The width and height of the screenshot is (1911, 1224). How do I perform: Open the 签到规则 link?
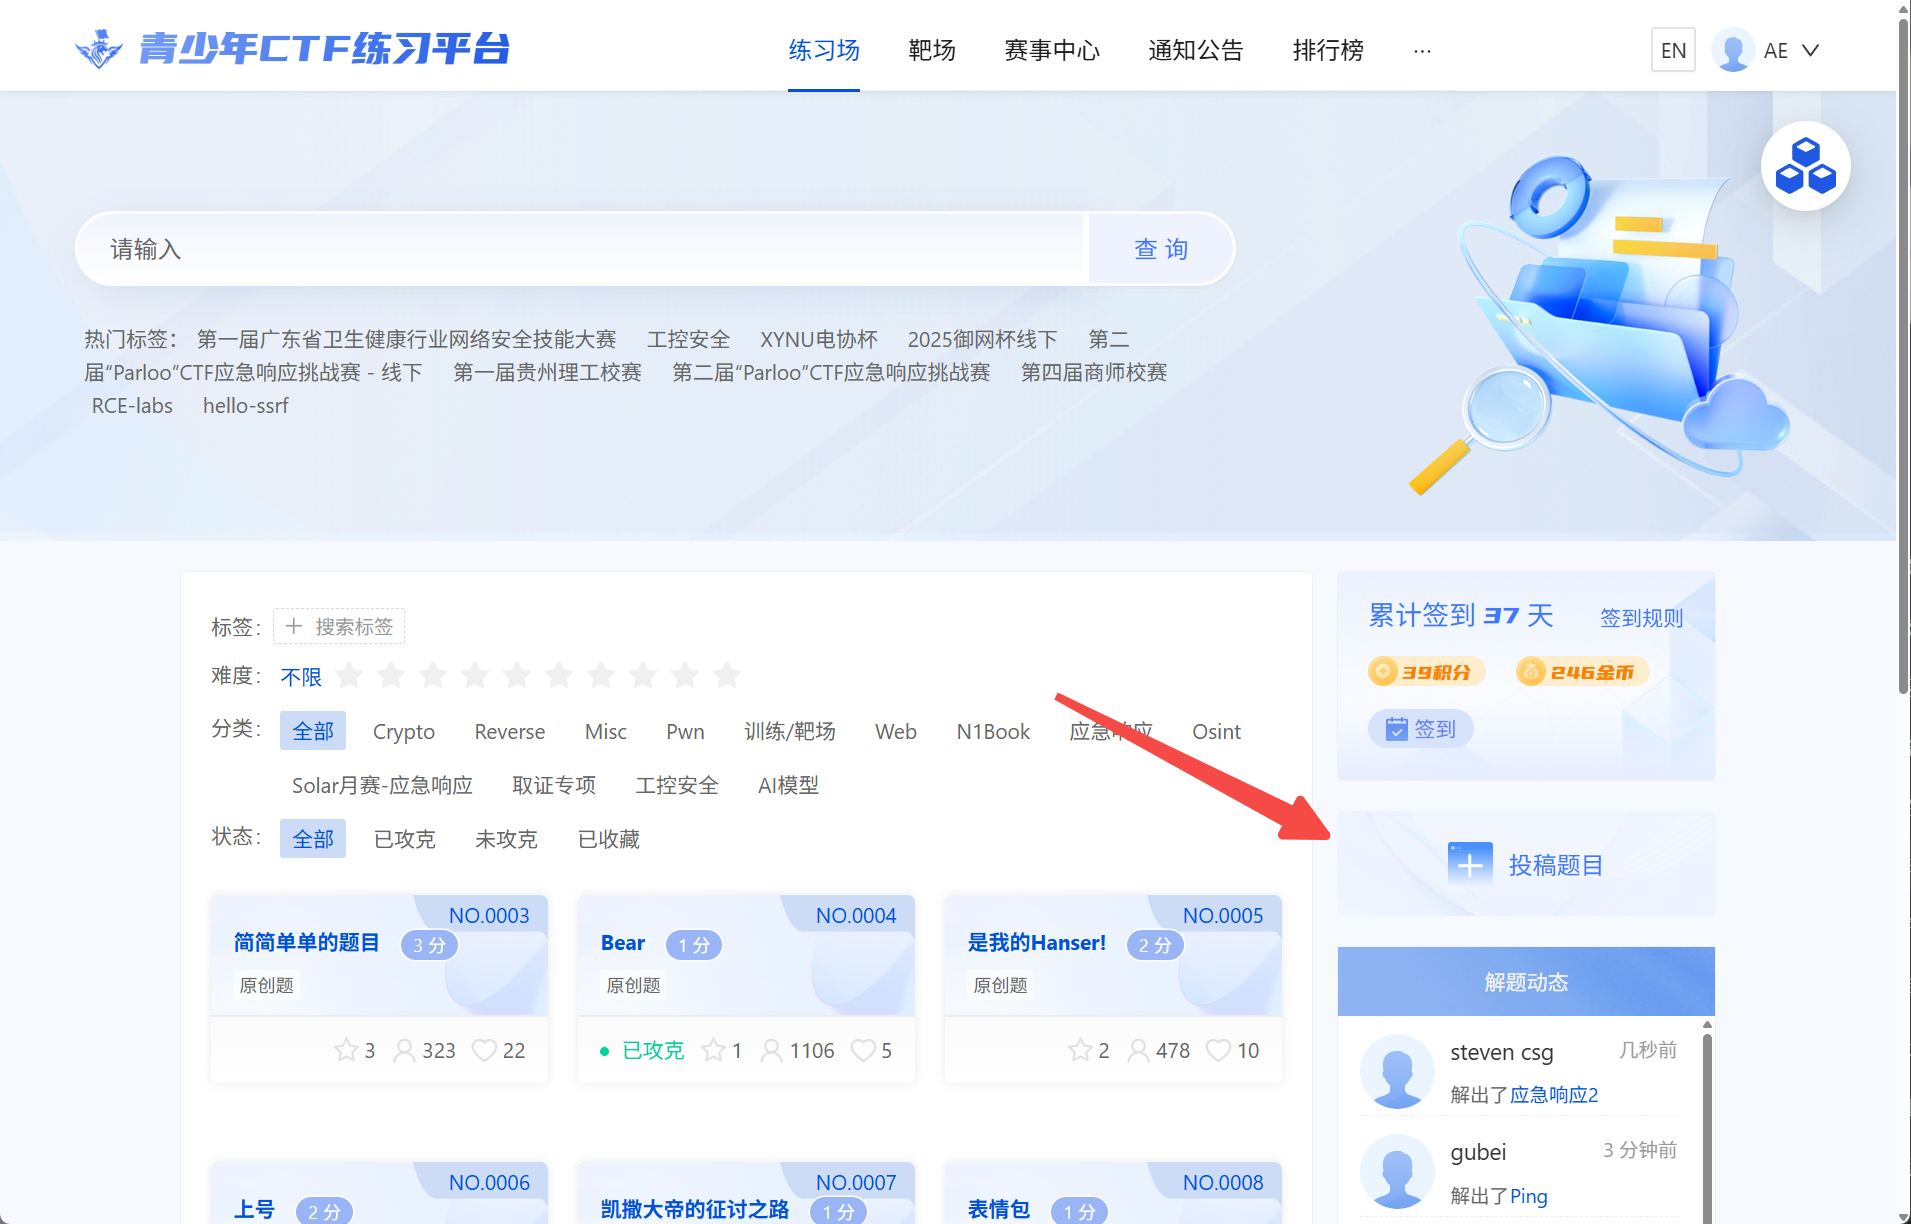(x=1641, y=618)
